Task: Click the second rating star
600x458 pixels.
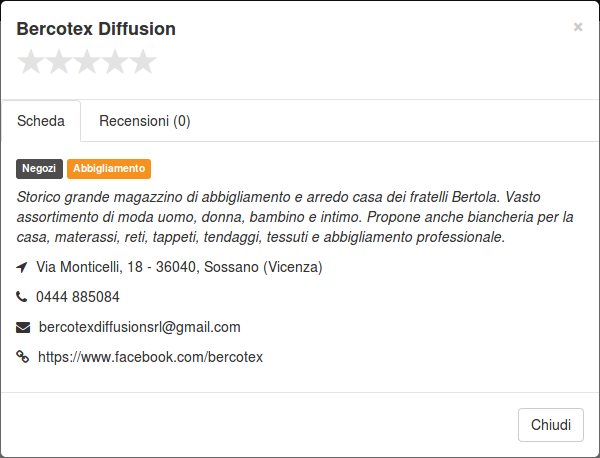Action: point(59,62)
